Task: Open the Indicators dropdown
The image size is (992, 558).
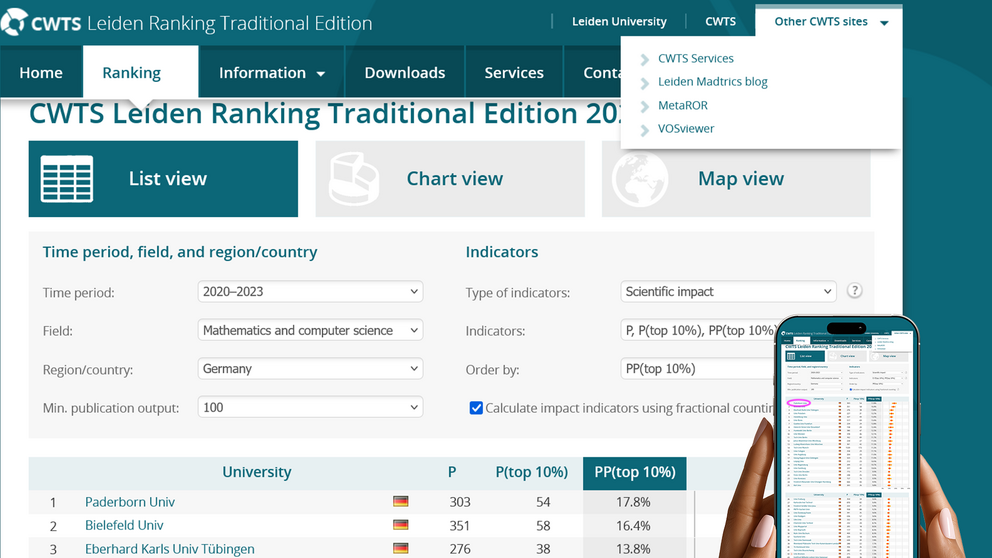Action: click(x=698, y=330)
